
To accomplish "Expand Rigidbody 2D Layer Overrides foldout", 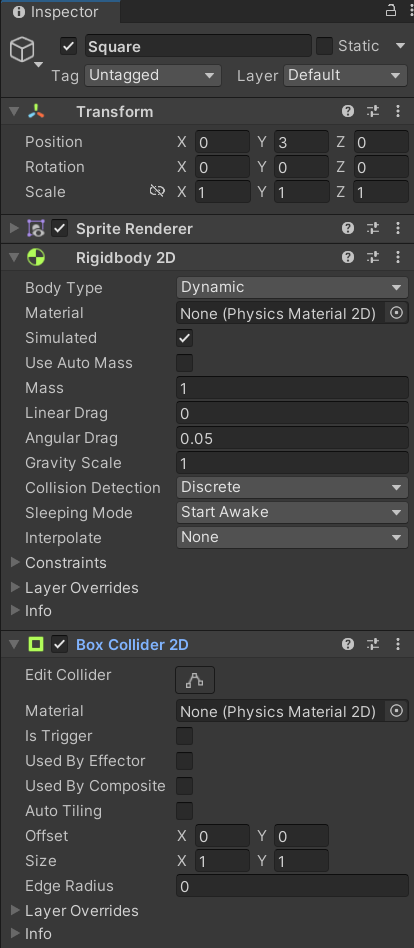I will tap(15, 588).
